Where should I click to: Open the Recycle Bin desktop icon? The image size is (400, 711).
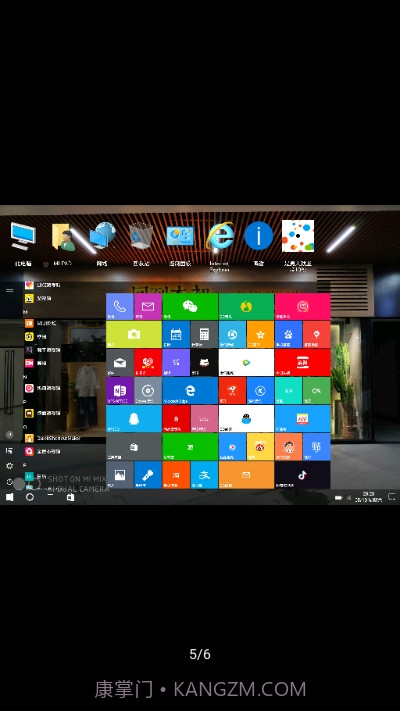click(141, 243)
